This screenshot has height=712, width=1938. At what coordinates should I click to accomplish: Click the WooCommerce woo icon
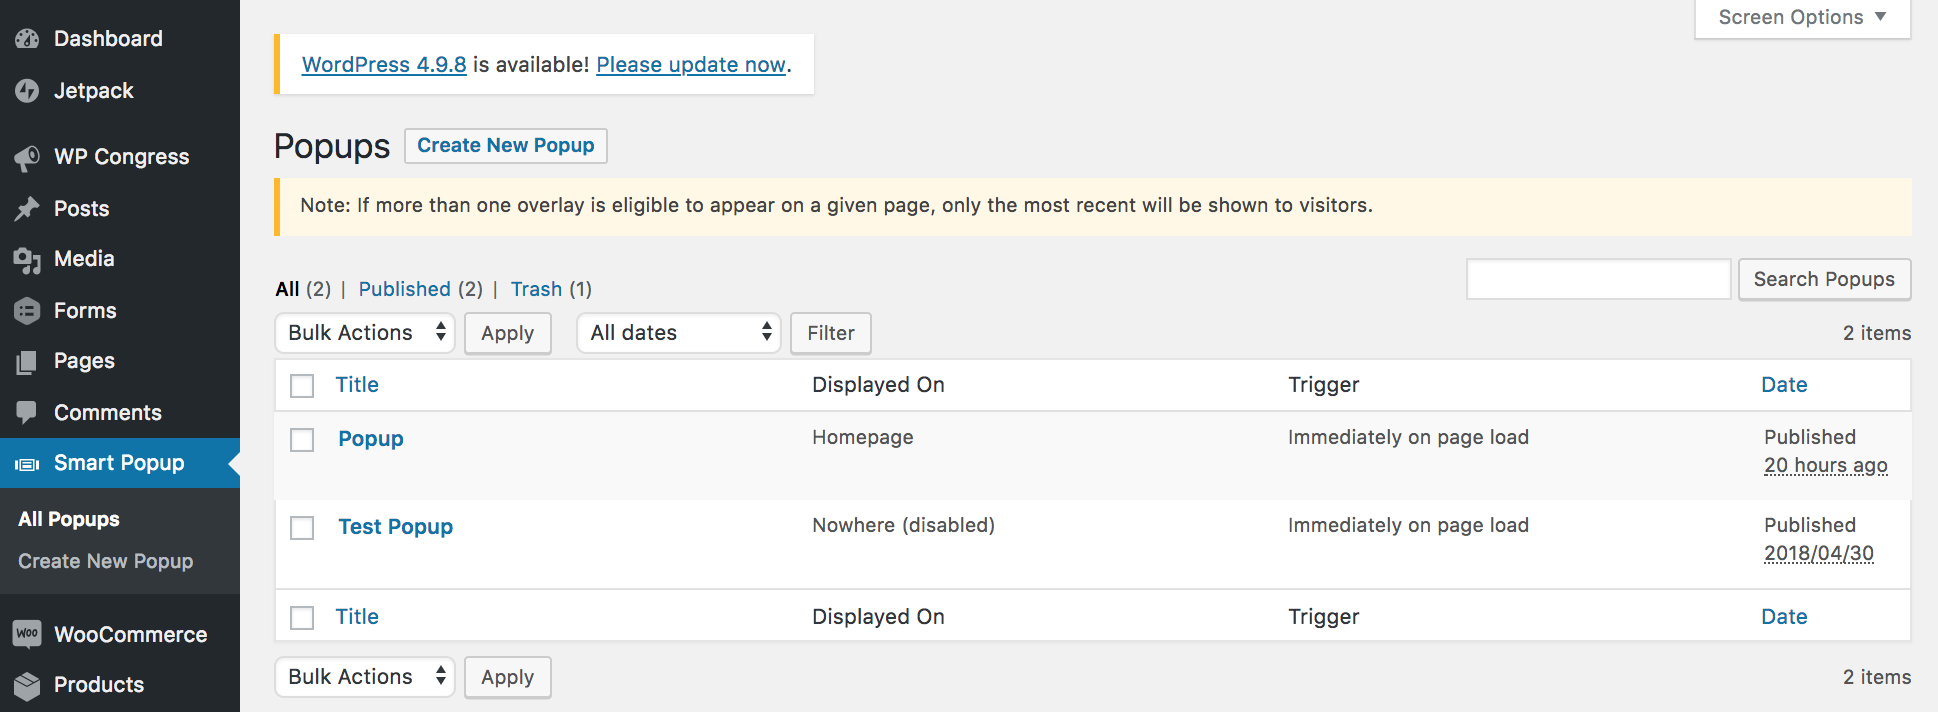coord(27,634)
